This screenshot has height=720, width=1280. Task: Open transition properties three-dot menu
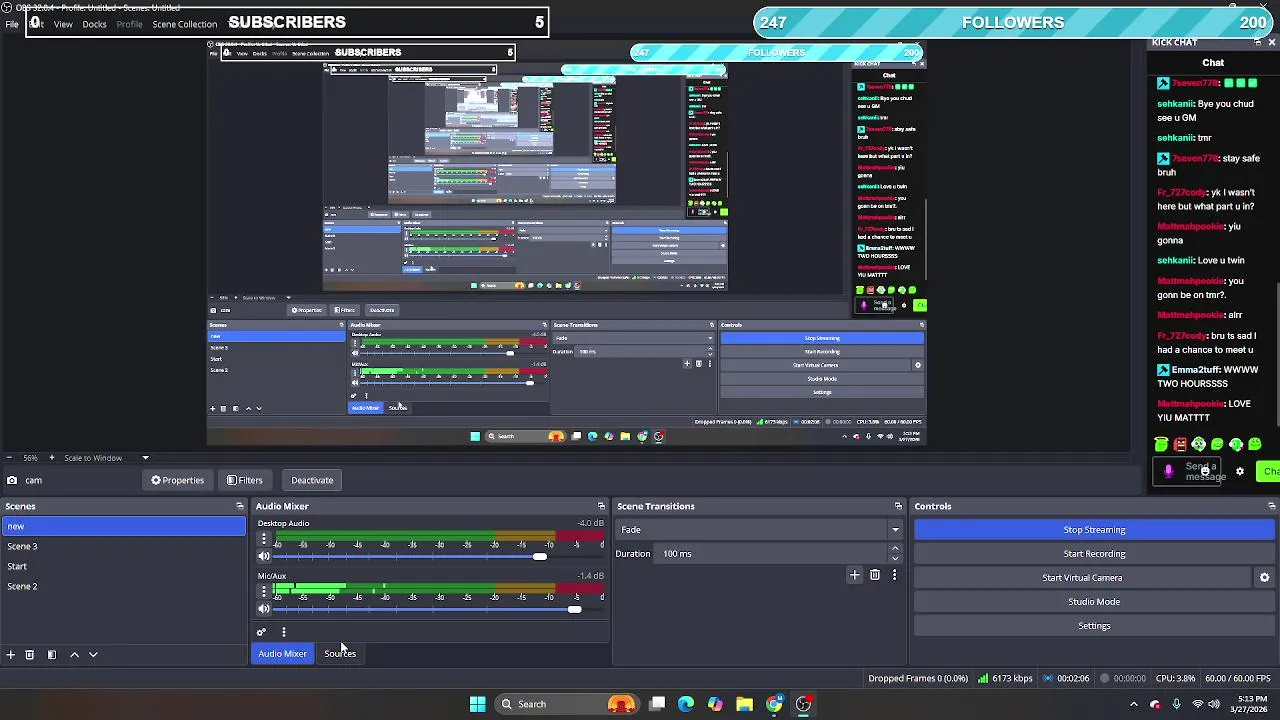(x=894, y=575)
